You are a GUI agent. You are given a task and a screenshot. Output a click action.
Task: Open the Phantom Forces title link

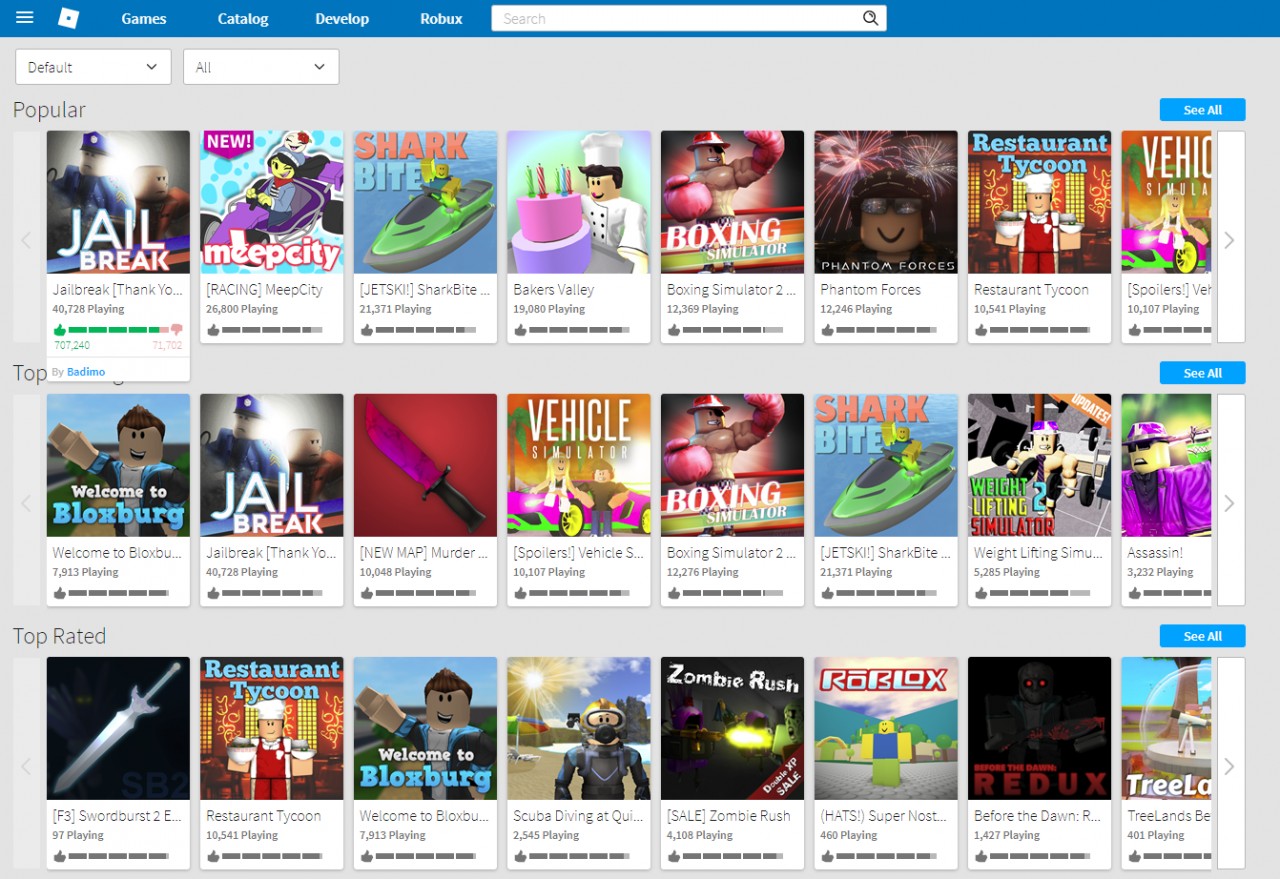point(871,289)
